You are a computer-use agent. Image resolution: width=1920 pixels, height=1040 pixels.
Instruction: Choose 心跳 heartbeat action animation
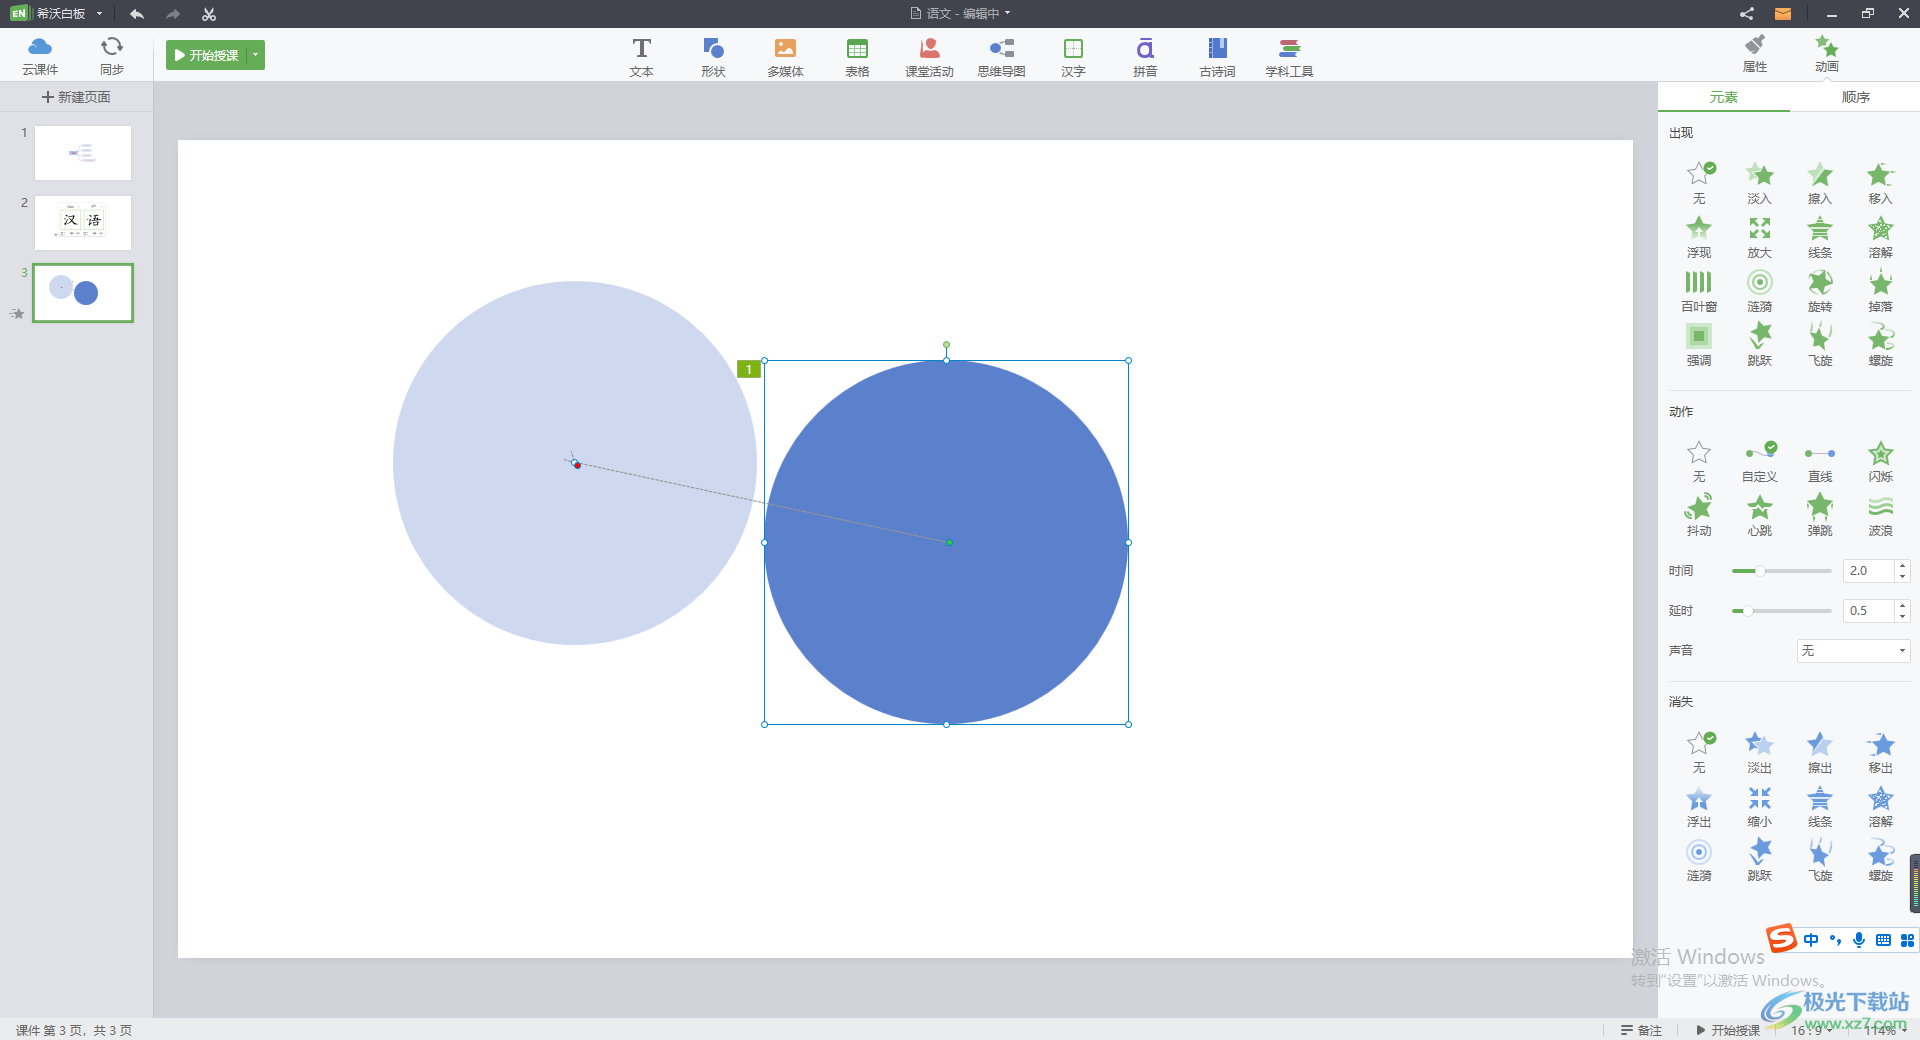pos(1759,515)
